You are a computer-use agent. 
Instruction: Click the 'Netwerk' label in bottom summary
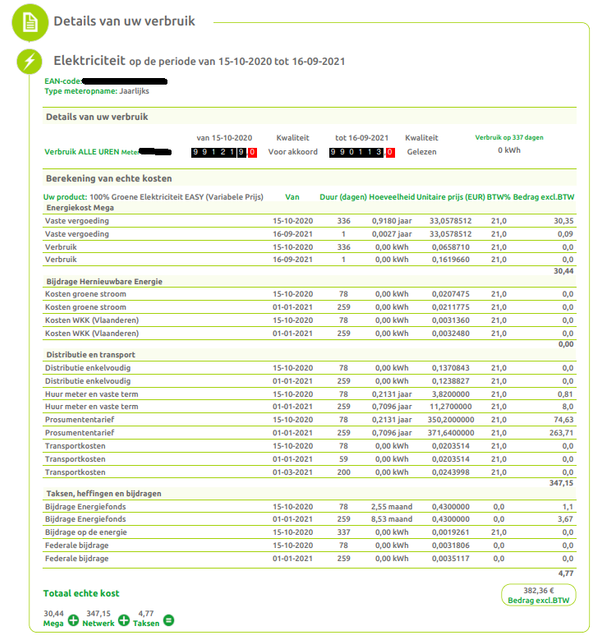click(x=98, y=623)
